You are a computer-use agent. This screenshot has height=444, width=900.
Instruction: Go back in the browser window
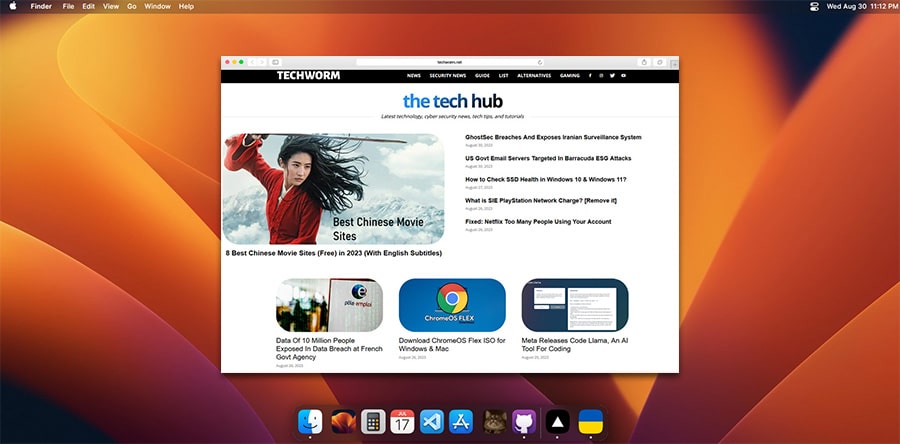[252, 62]
